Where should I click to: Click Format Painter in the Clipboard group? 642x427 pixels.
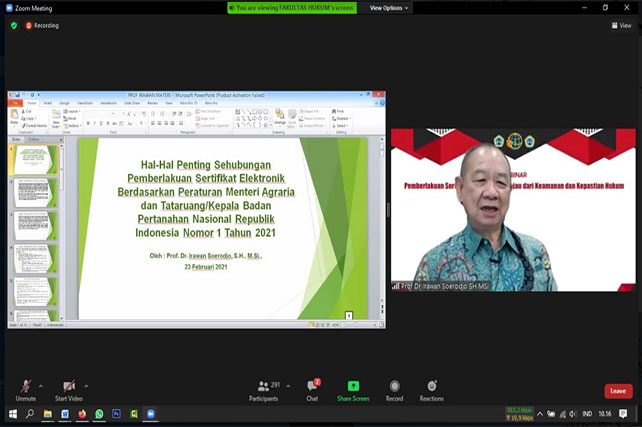click(34, 126)
